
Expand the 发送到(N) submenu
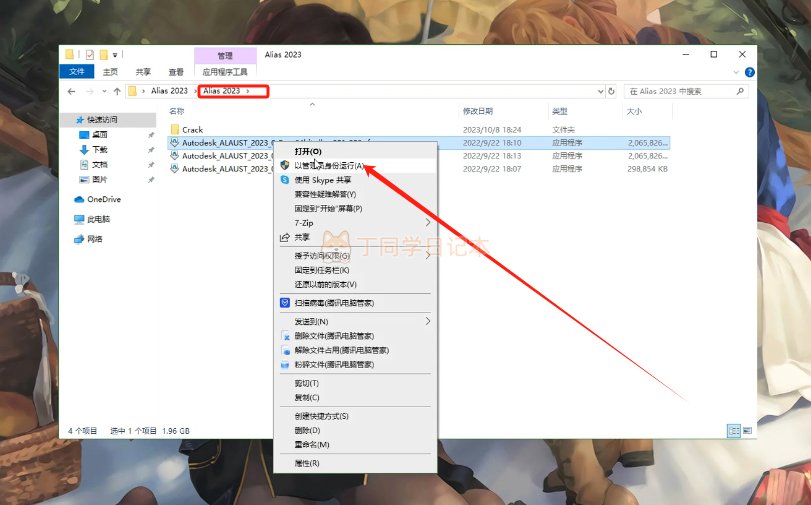tap(428, 321)
